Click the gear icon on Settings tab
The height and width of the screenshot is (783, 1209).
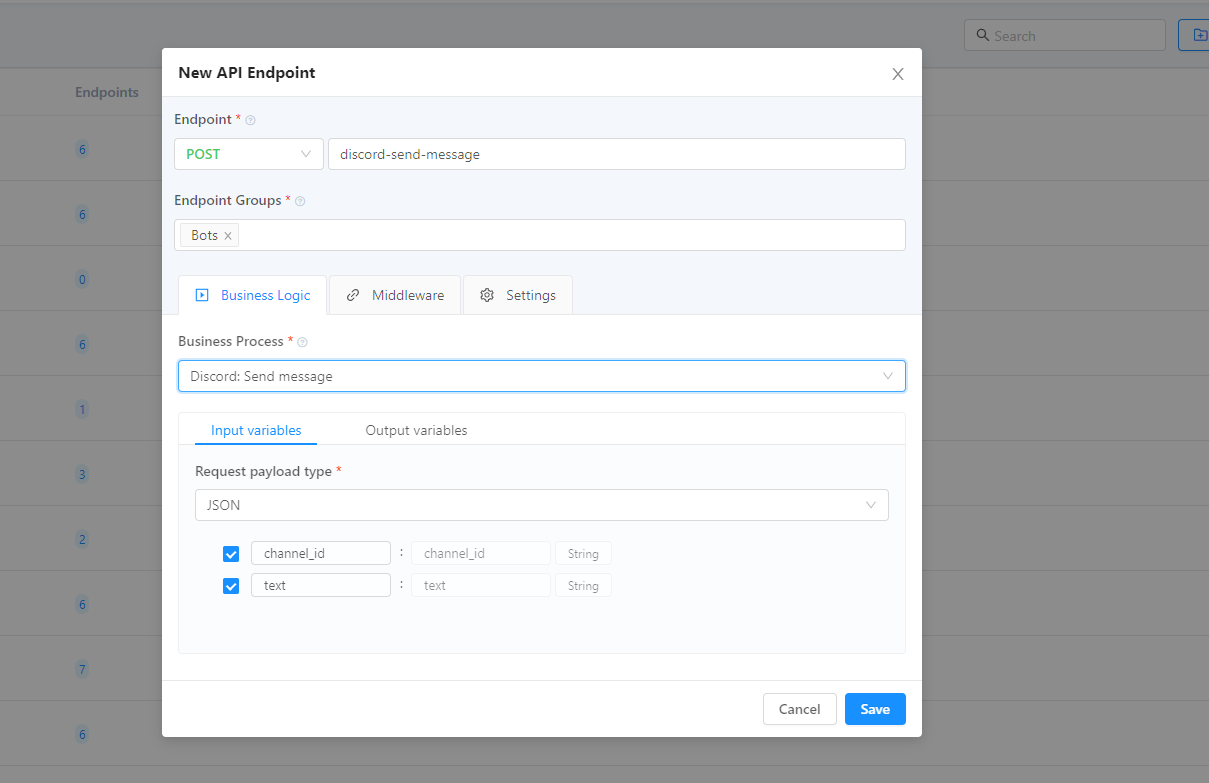pos(487,294)
